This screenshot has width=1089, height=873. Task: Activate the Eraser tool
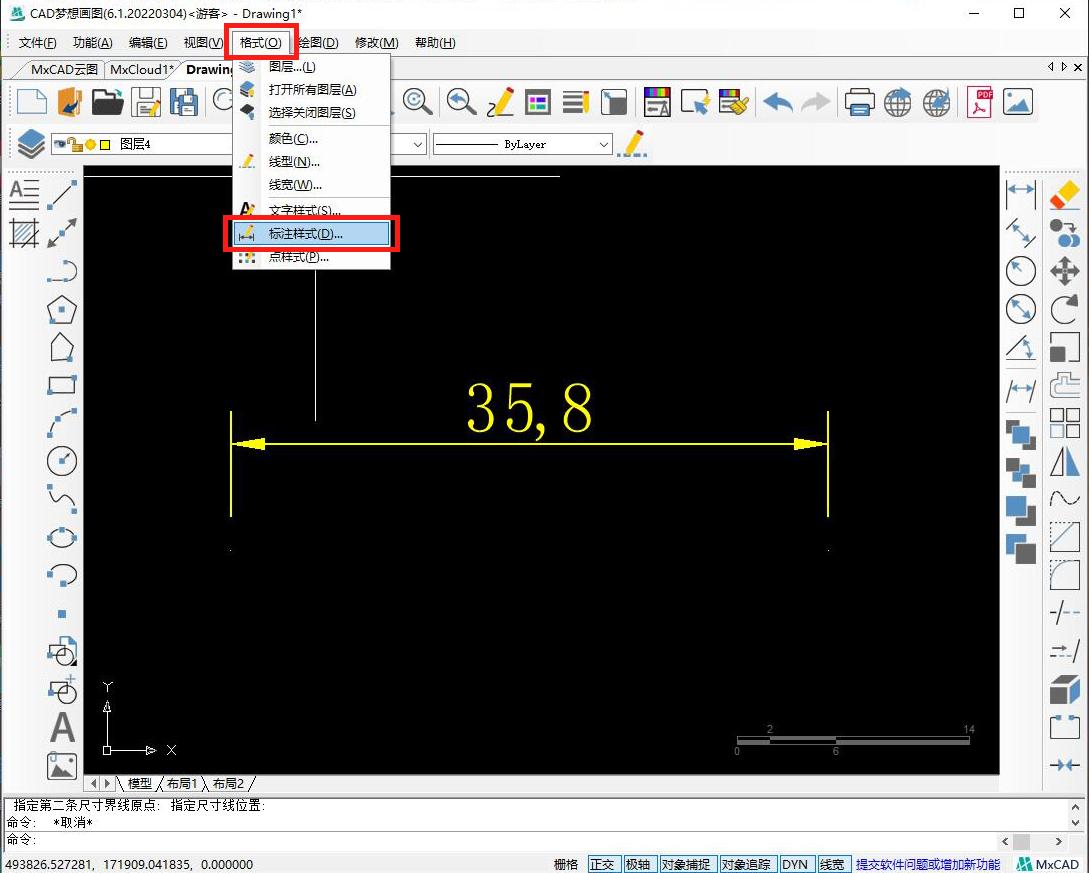click(1064, 193)
